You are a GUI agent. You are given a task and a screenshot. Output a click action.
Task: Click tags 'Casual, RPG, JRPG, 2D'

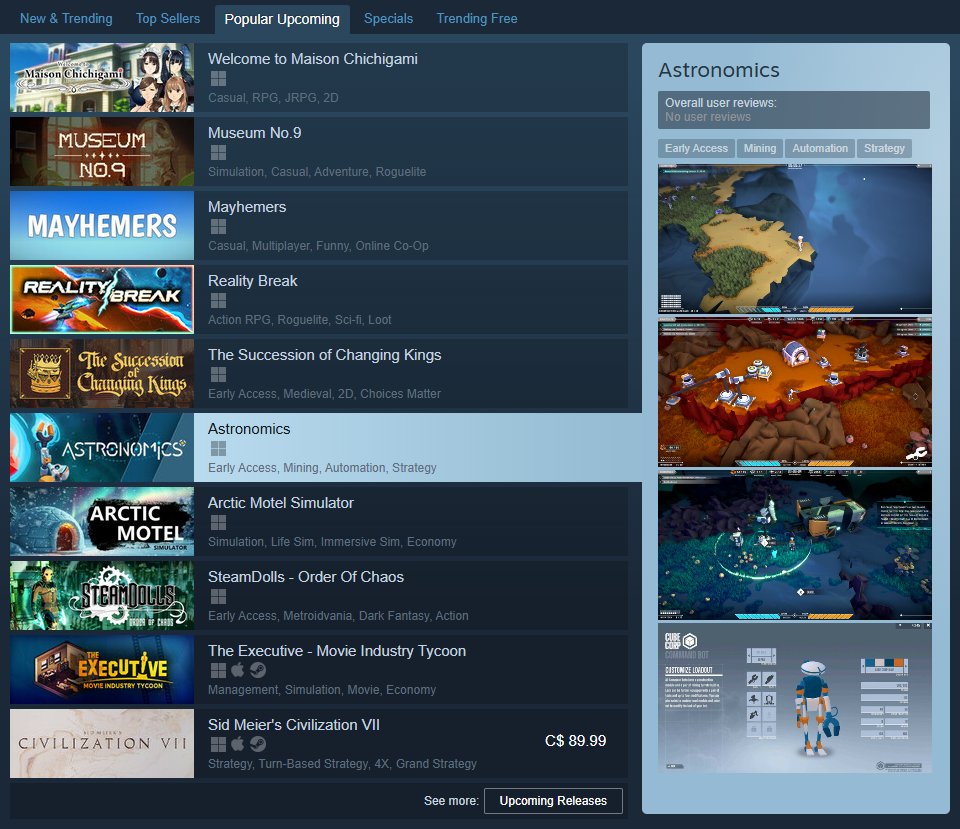point(273,98)
